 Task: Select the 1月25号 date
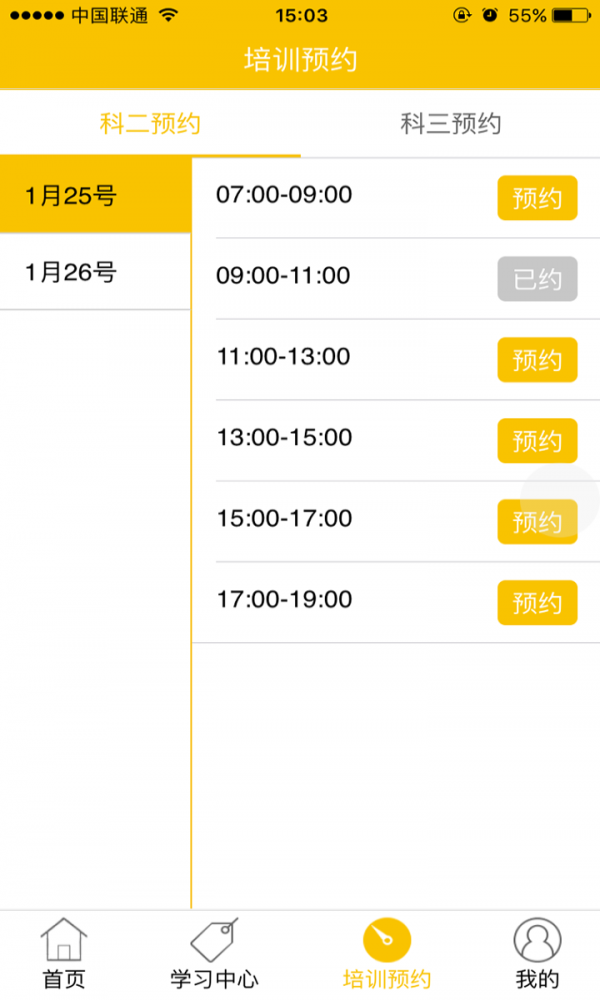coord(95,196)
